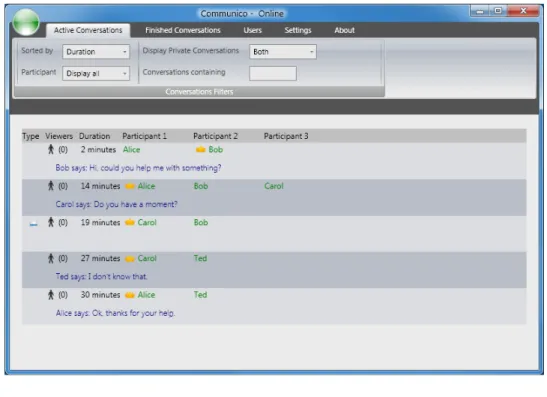Click Ted in the 30 minutes conversation
Screen dimensions: 547x397
coord(201,295)
